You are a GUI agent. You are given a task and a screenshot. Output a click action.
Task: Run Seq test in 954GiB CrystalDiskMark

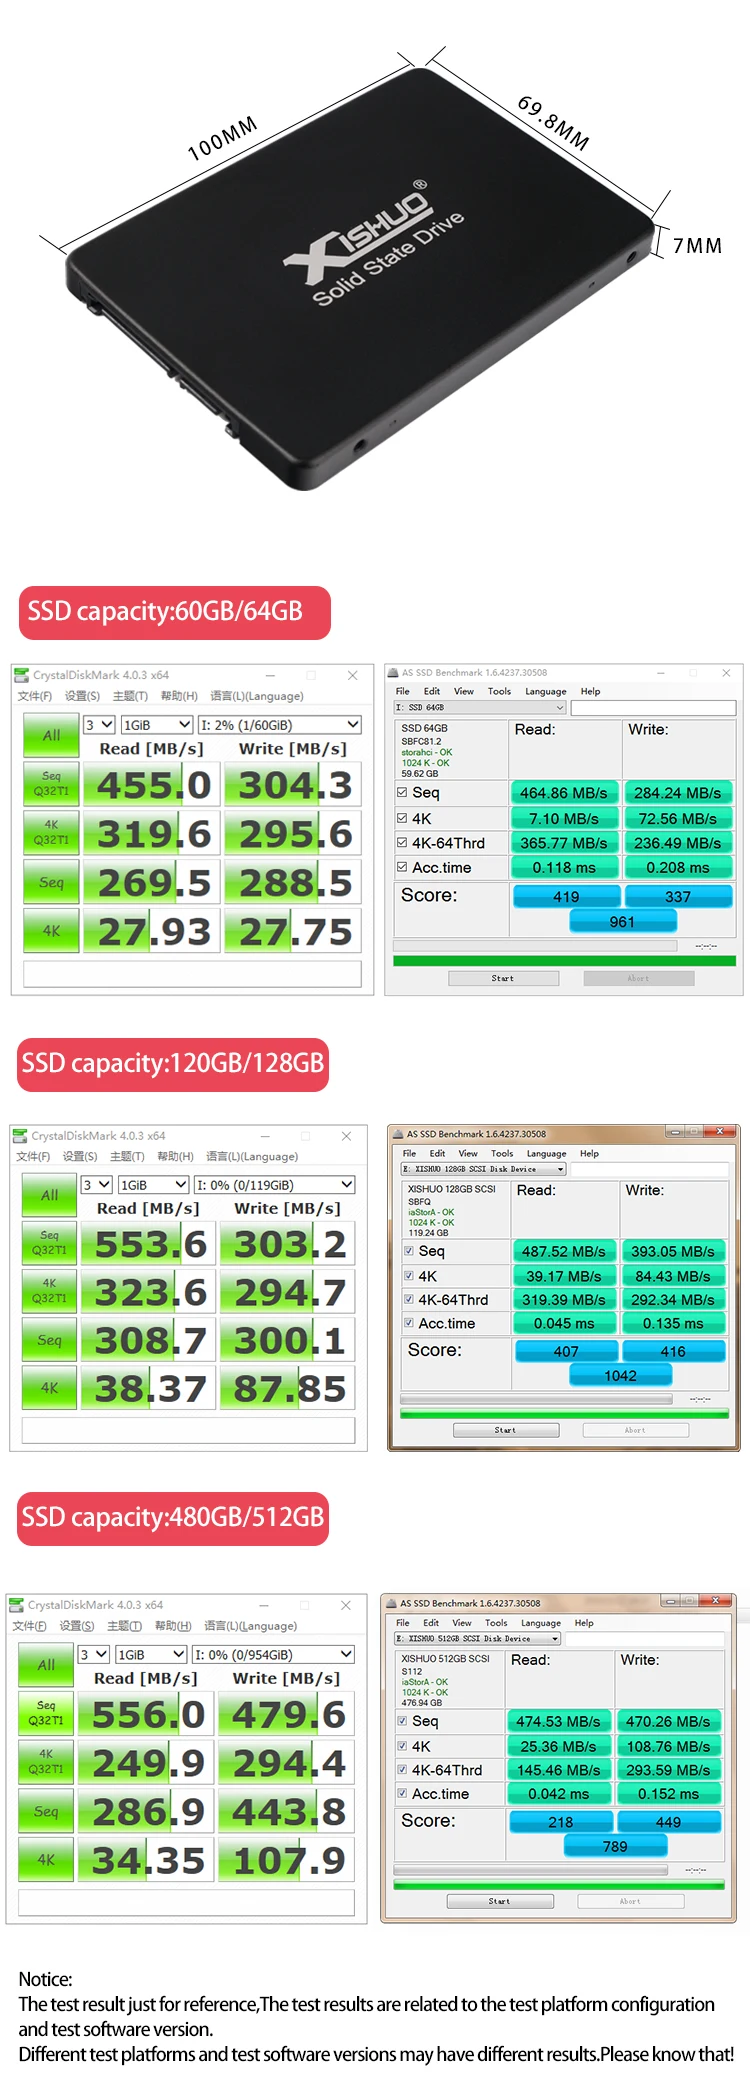(x=46, y=1811)
